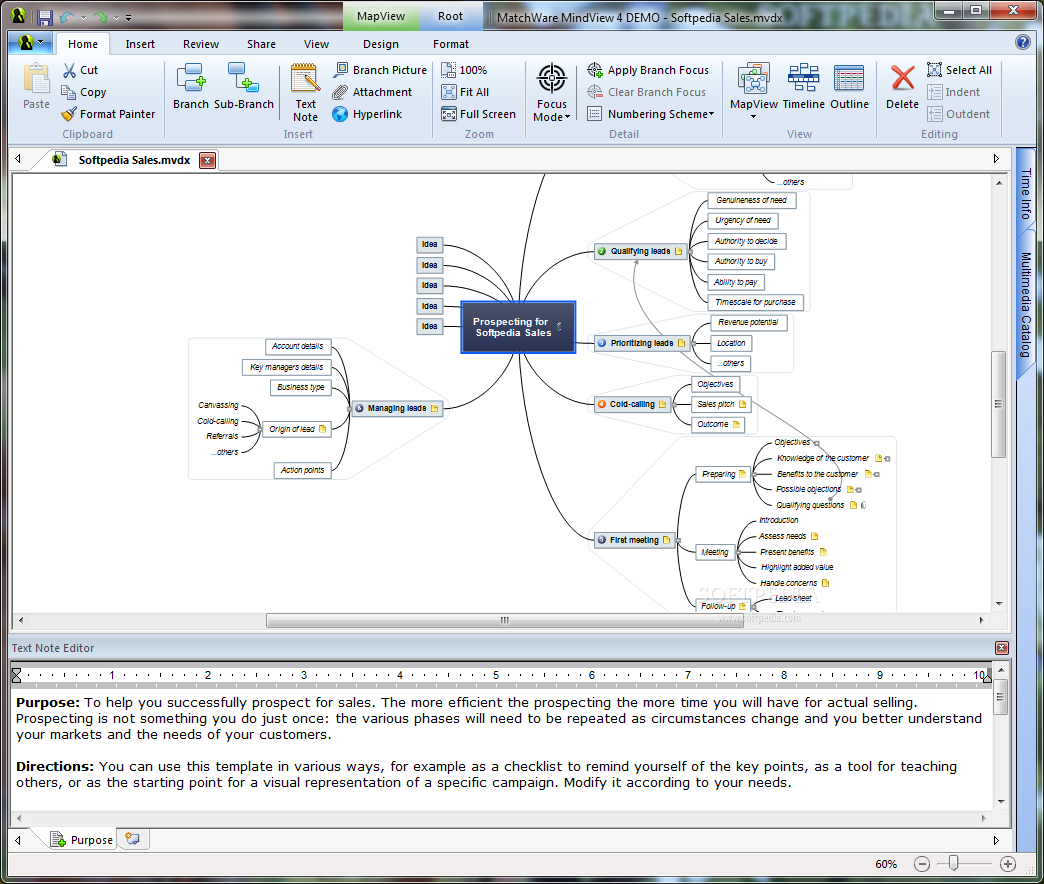Open the Numbering Scheme dropdown
The height and width of the screenshot is (884, 1044).
pyautogui.click(x=651, y=114)
